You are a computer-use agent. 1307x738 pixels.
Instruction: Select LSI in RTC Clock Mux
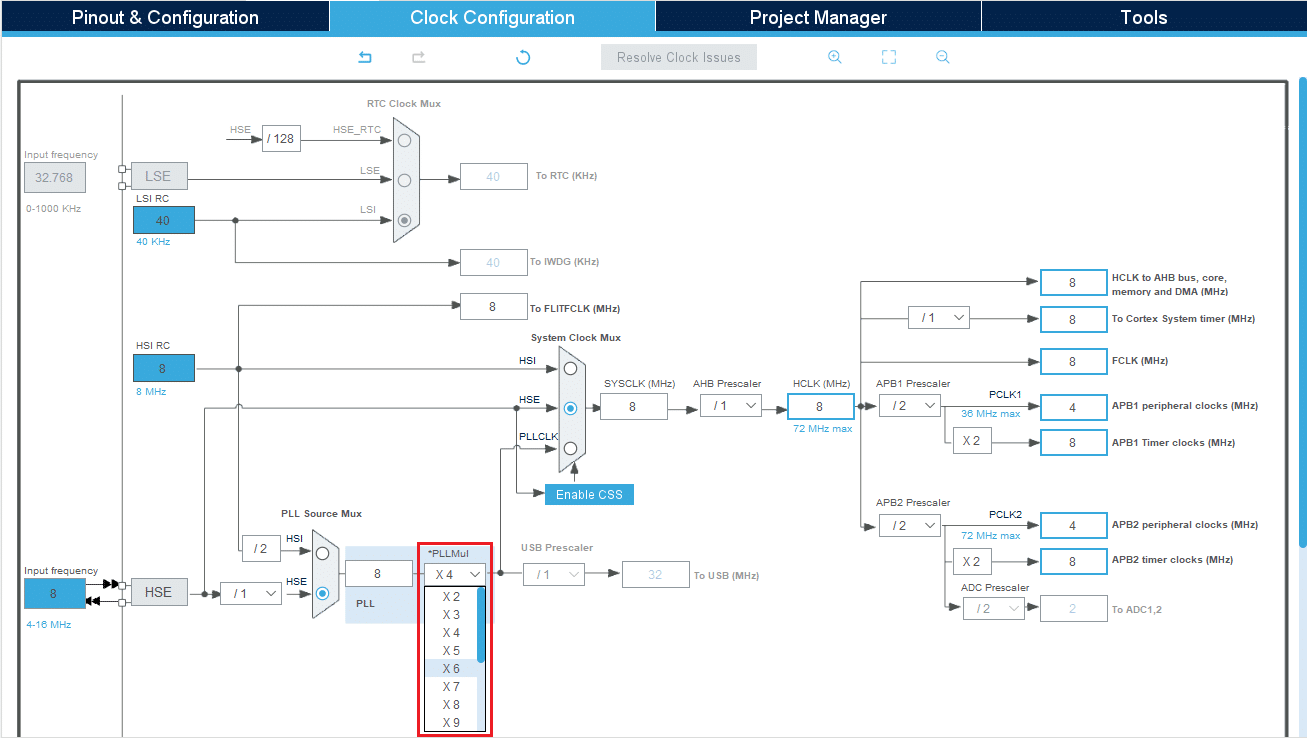click(x=404, y=220)
